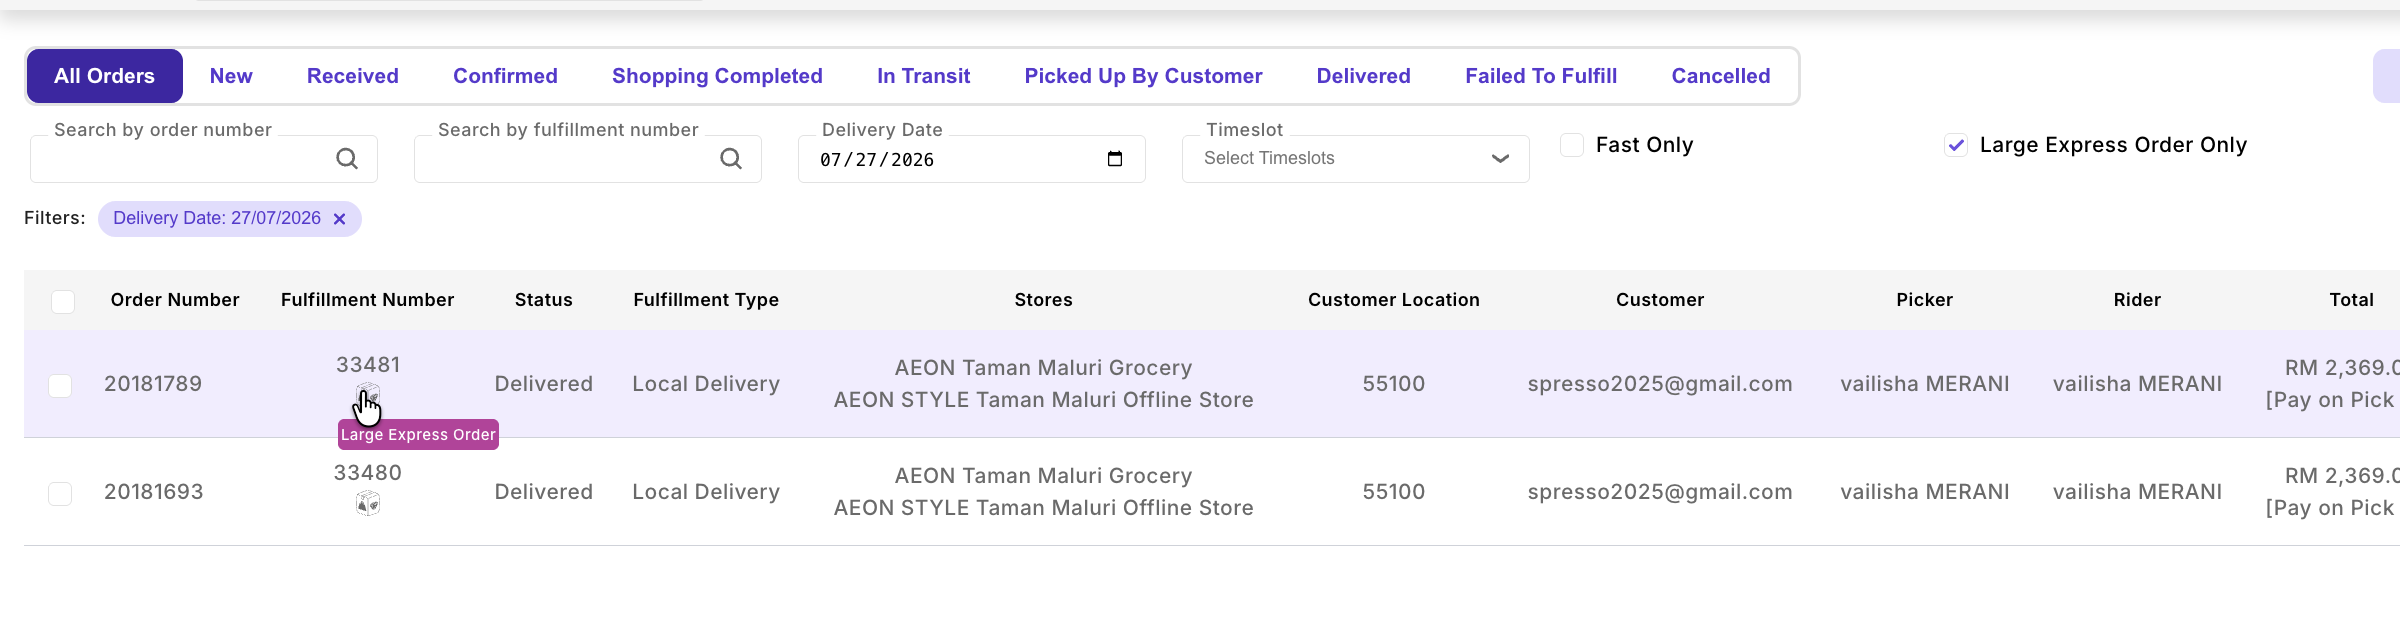This screenshot has width=2400, height=620.
Task: Open order number 20181789
Action: point(153,384)
